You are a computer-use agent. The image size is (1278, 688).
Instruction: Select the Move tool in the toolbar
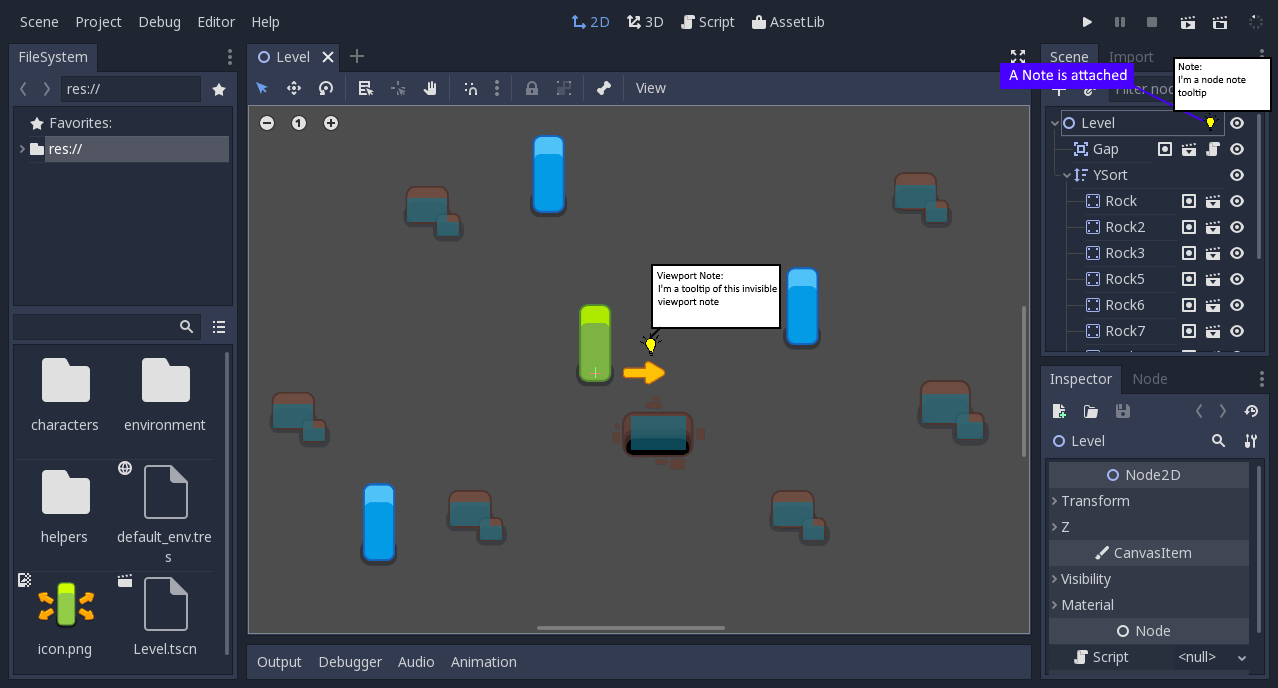point(294,88)
